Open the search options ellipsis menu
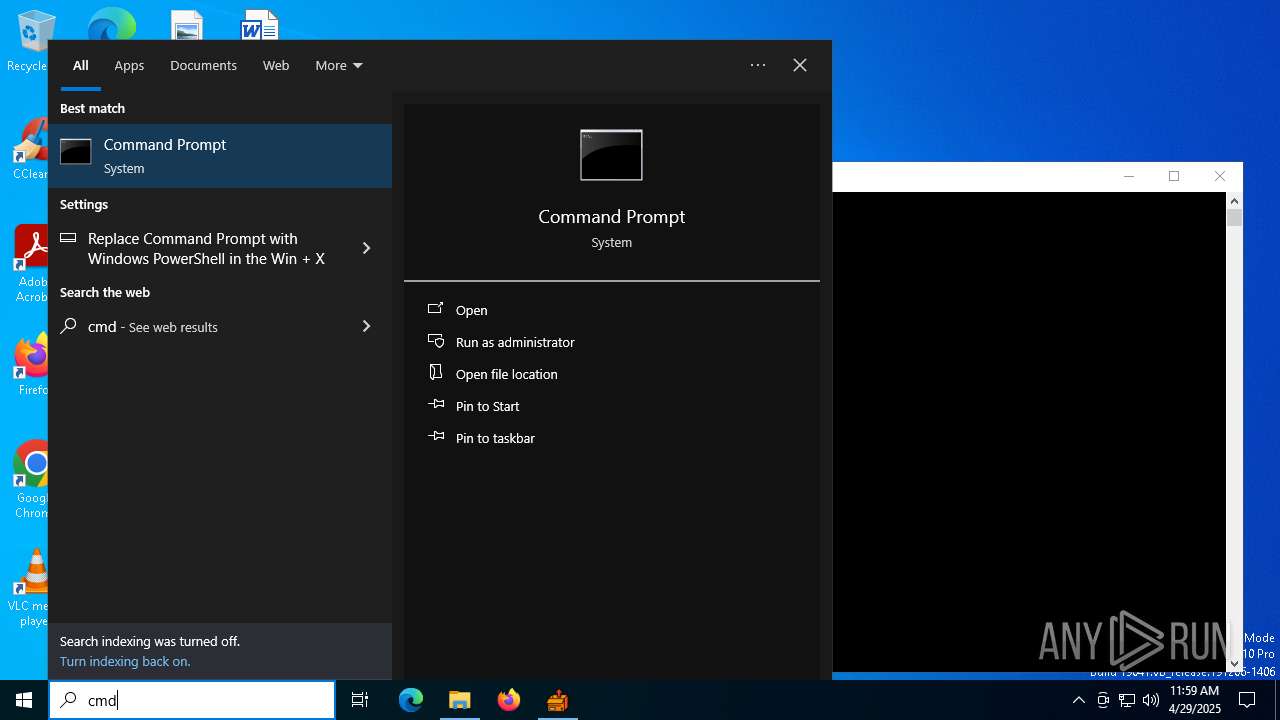The image size is (1280, 720). [x=758, y=65]
